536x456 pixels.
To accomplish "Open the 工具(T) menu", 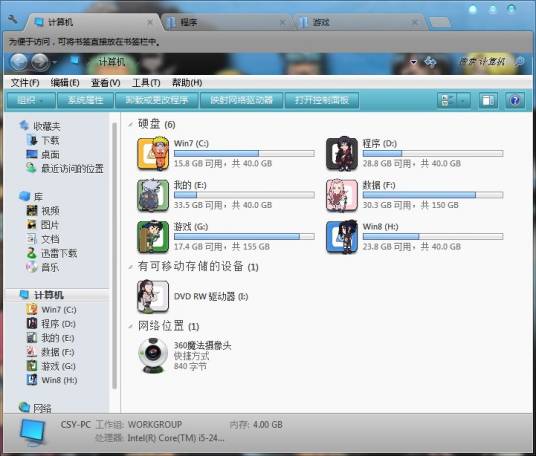I will [x=146, y=83].
